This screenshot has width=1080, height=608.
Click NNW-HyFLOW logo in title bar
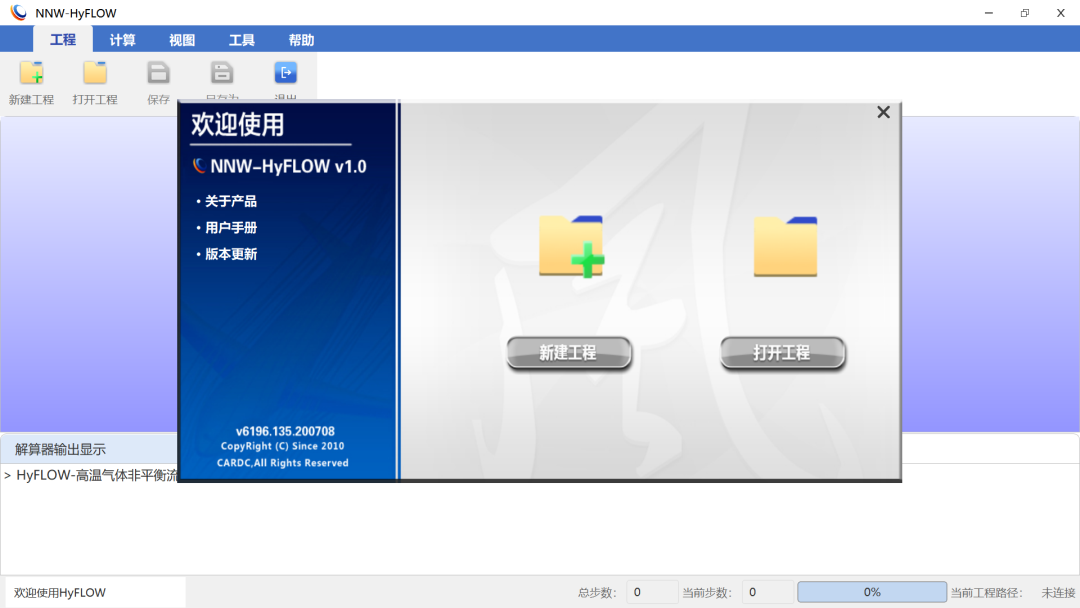click(x=19, y=12)
